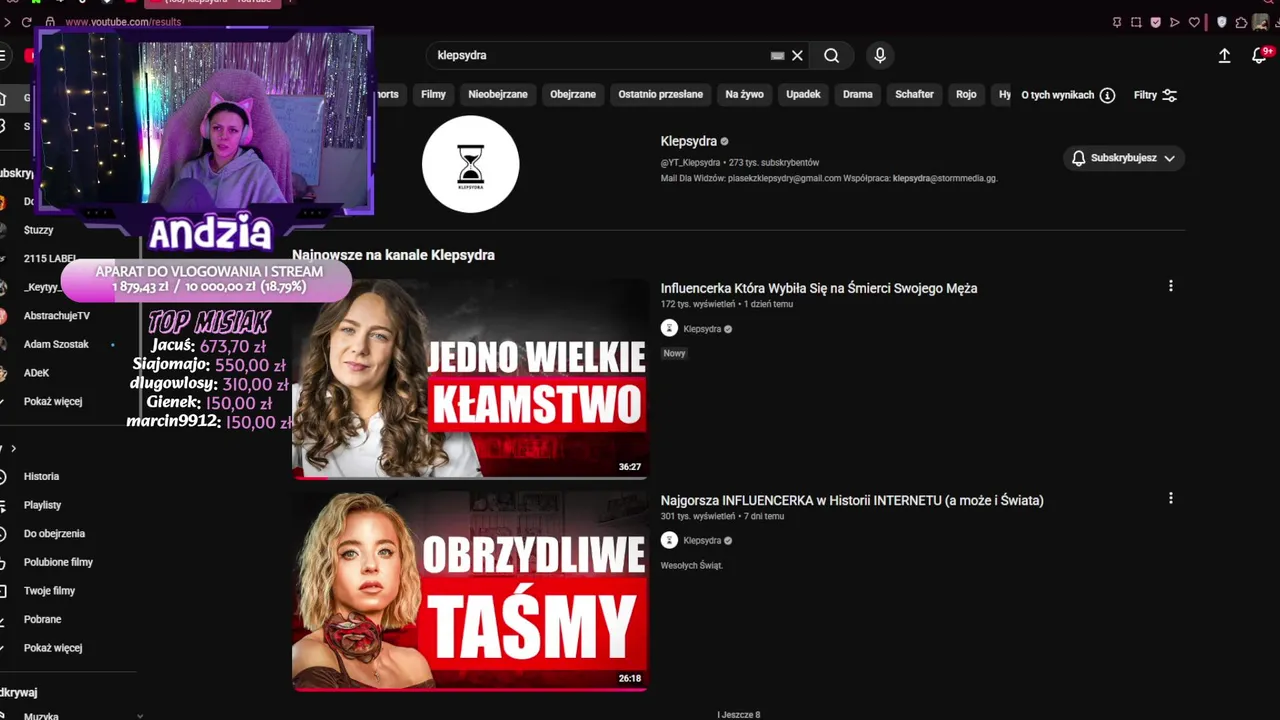Open the 2115 LABEL subscription
The width and height of the screenshot is (1280, 720).
(x=50, y=258)
